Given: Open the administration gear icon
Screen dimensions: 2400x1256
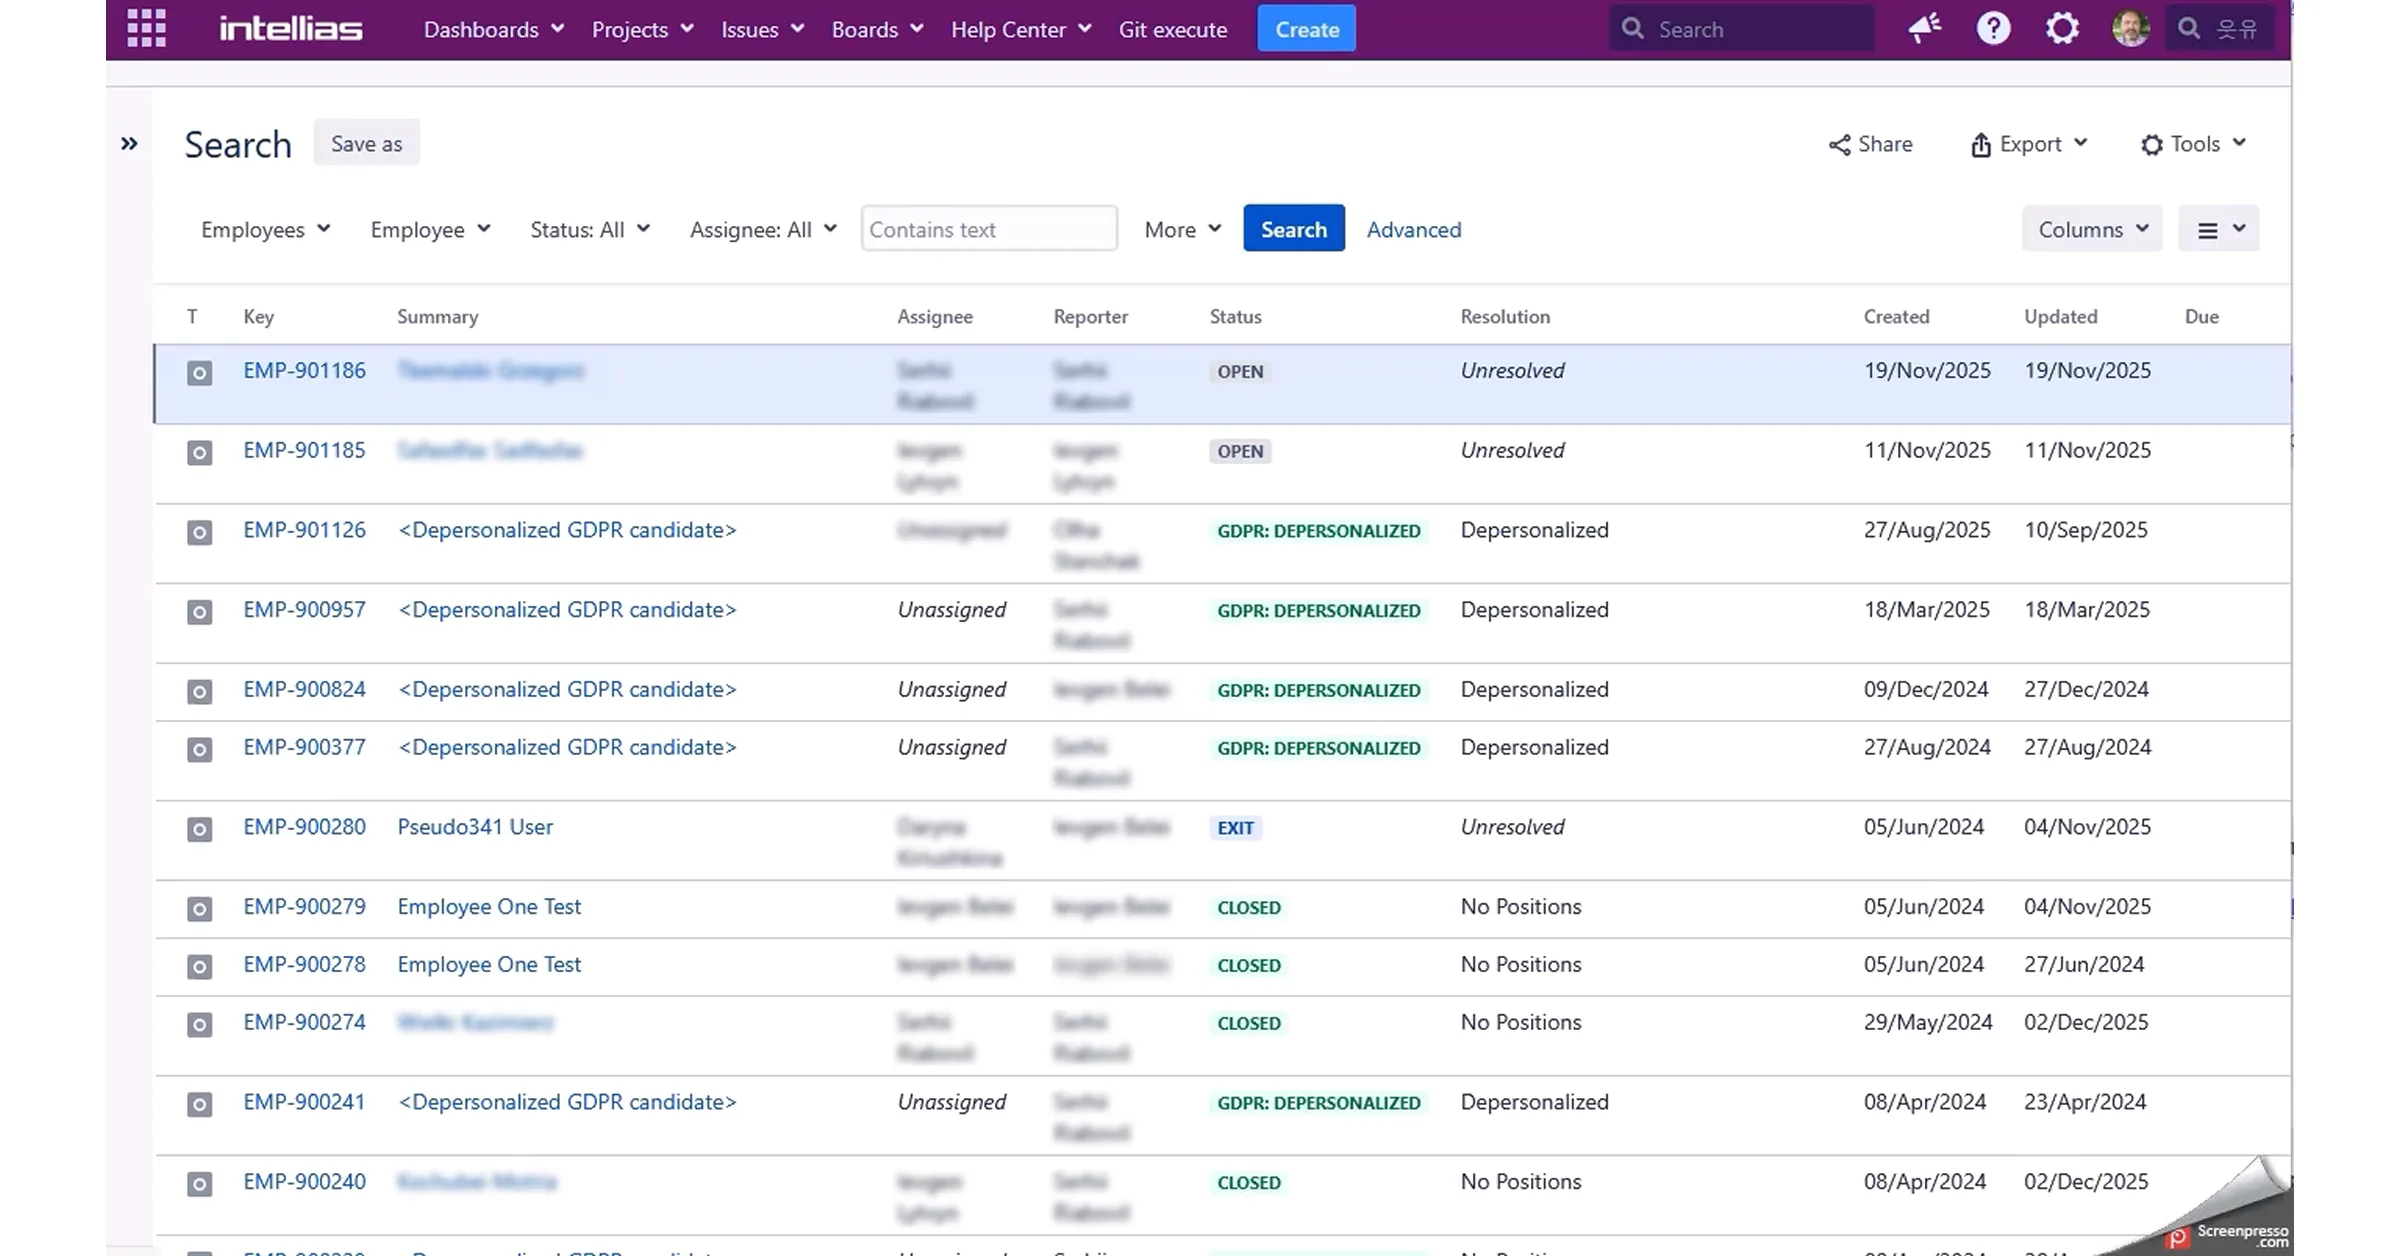Looking at the screenshot, I should pos(2062,28).
